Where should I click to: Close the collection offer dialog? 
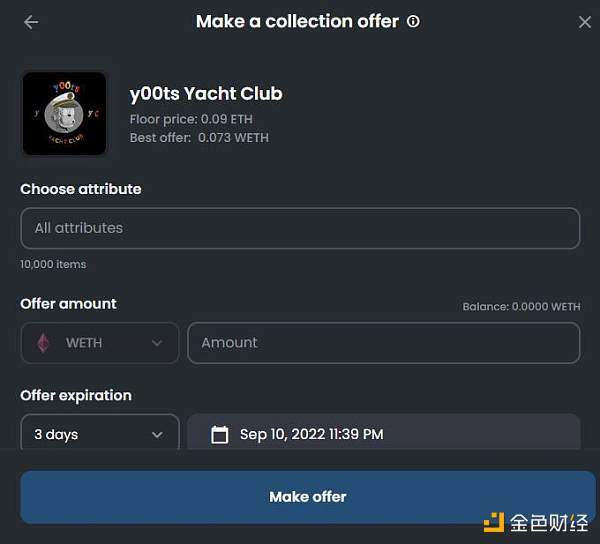pos(585,22)
